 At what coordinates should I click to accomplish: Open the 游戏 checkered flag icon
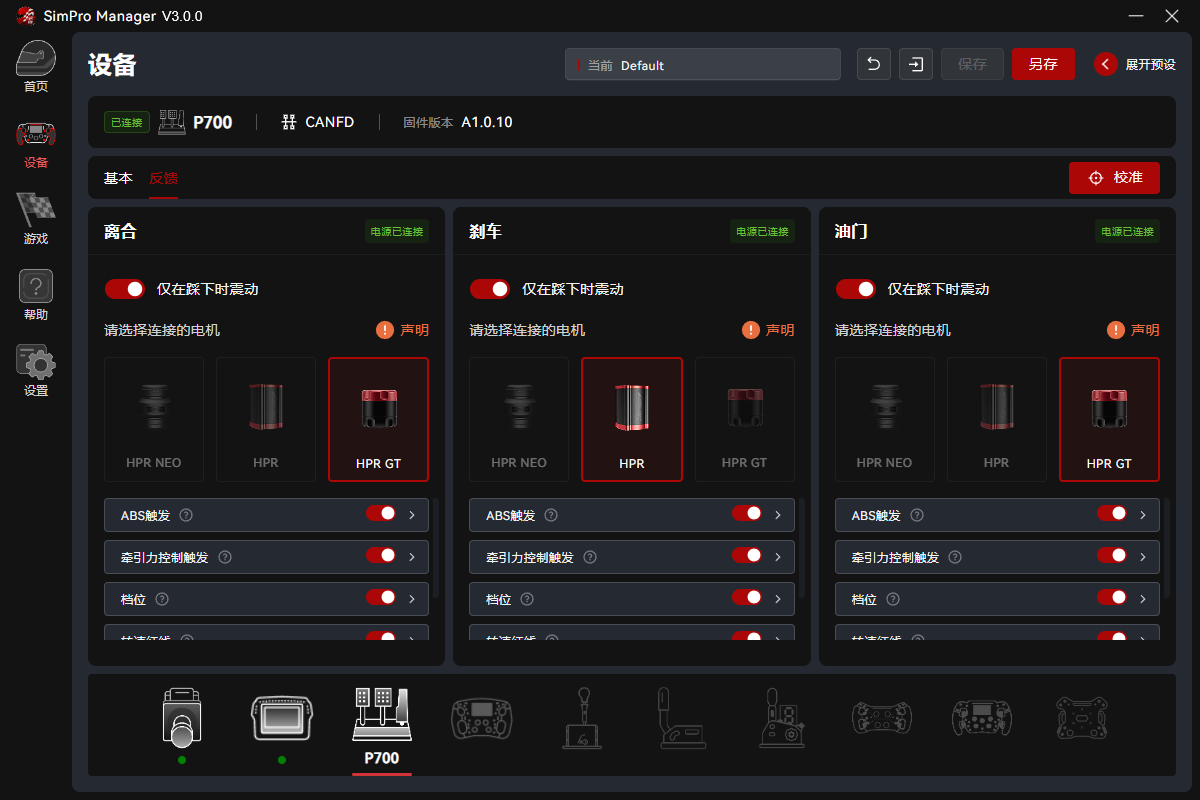[x=36, y=211]
